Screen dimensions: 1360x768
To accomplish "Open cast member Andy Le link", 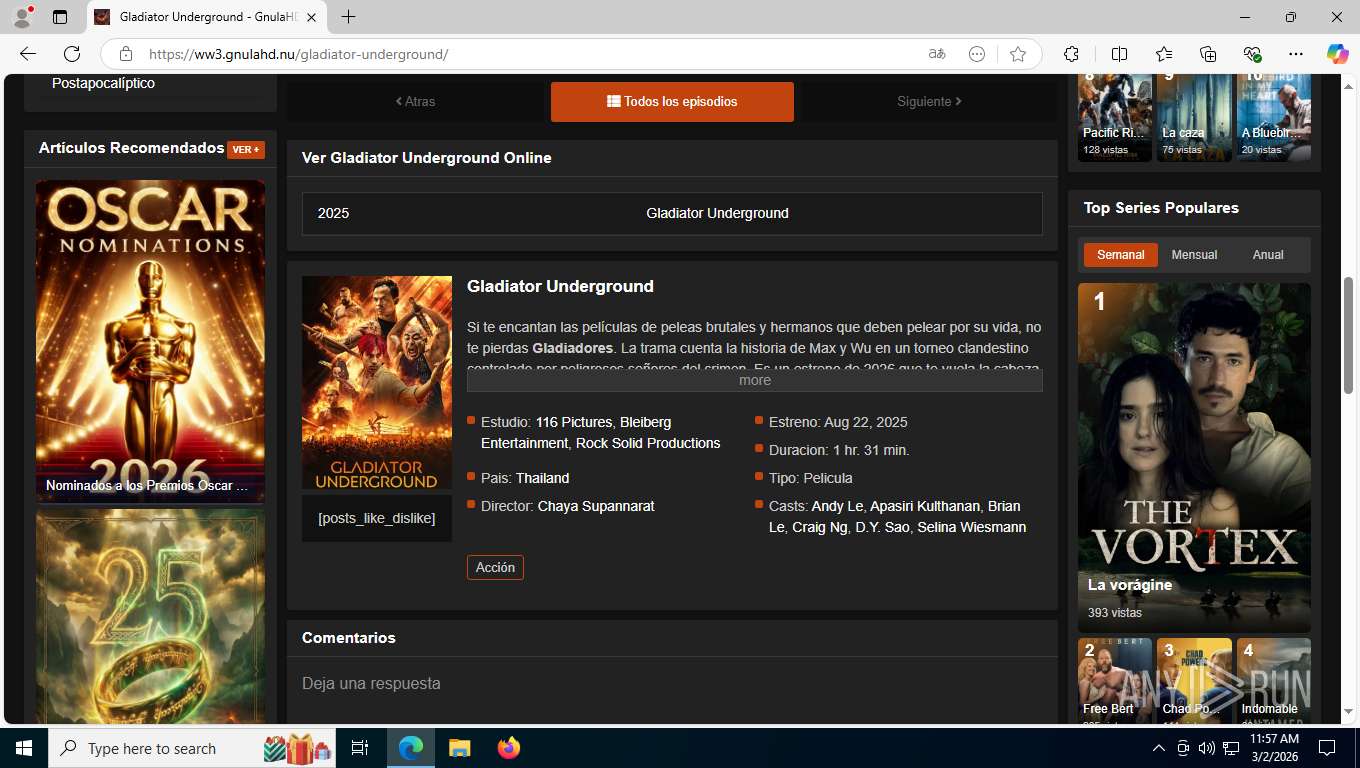I will (837, 506).
